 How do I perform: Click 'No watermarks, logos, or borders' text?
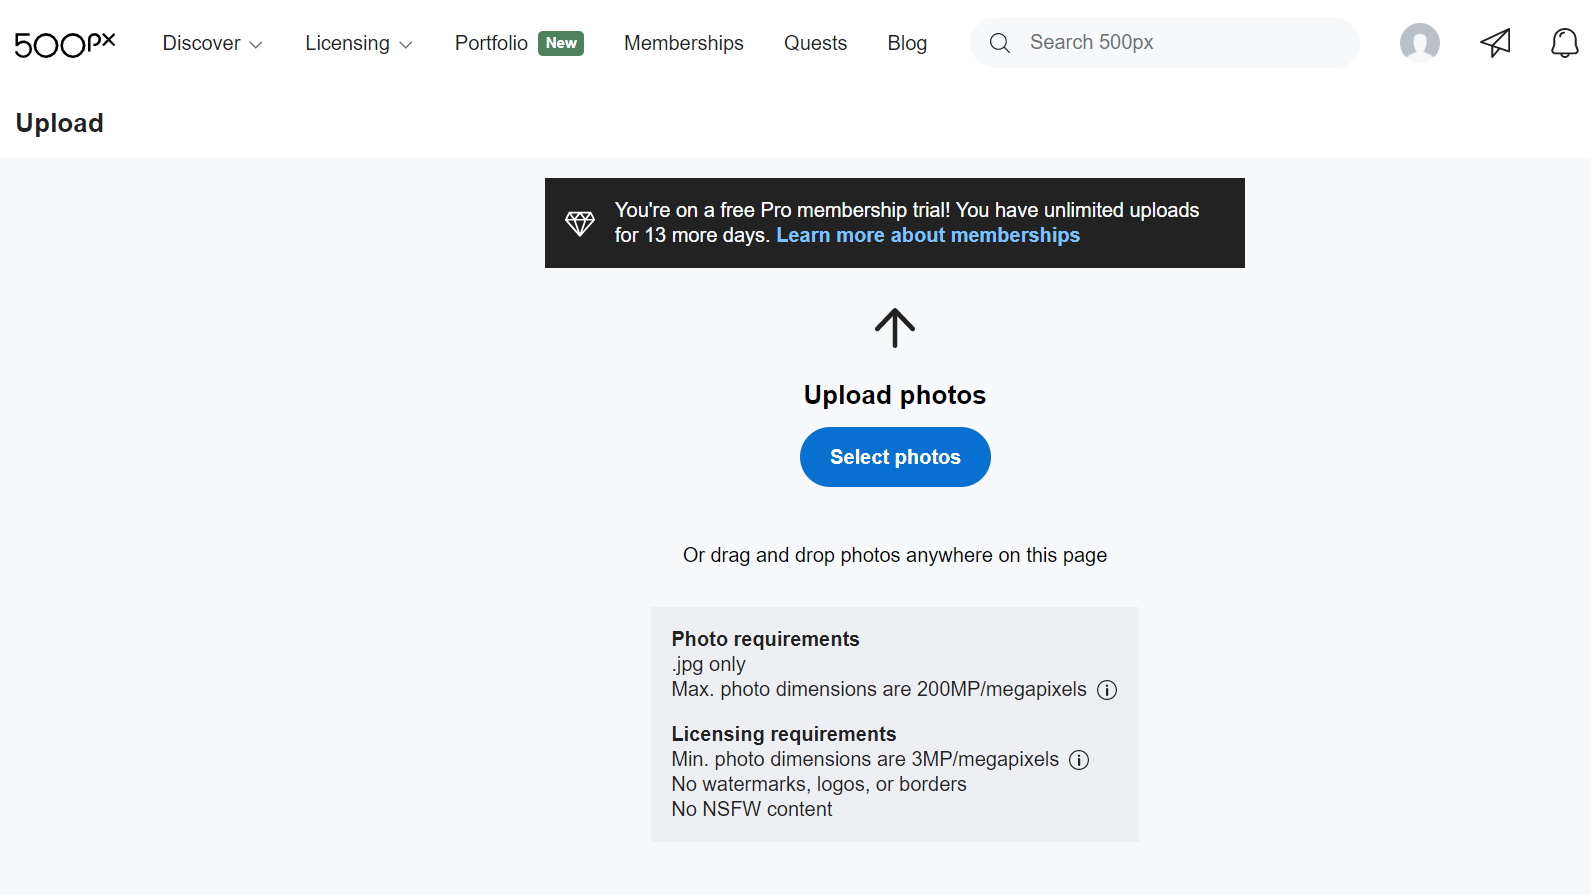(x=819, y=784)
